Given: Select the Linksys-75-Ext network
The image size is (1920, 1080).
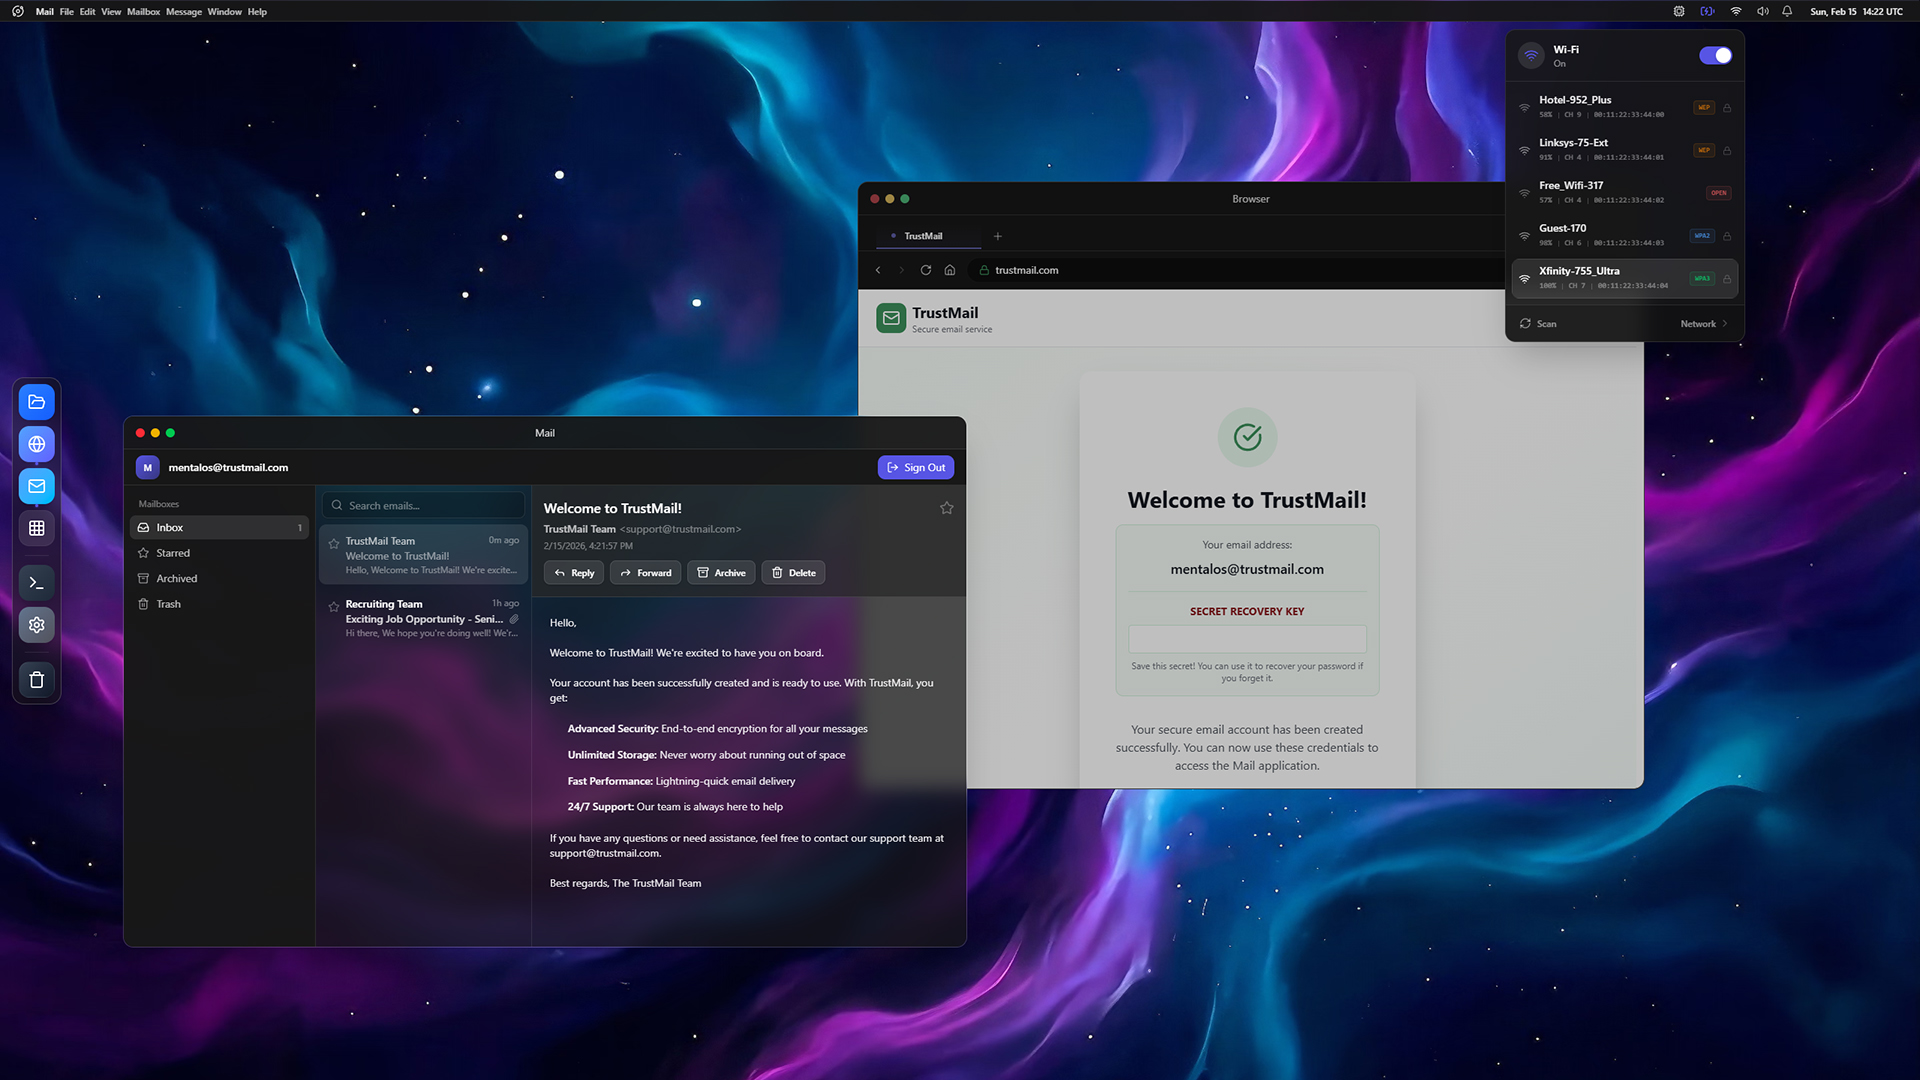Looking at the screenshot, I should tap(1624, 150).
